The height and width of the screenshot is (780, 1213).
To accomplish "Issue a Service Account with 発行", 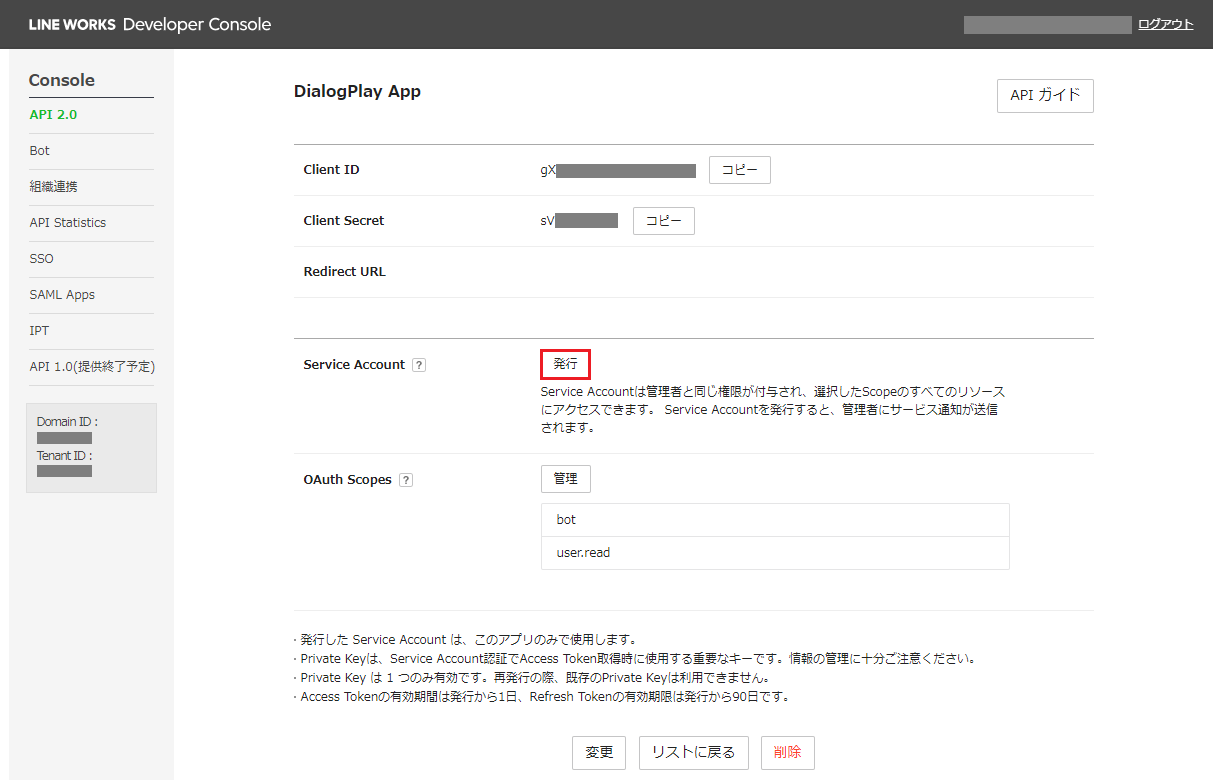I will click(x=566, y=364).
